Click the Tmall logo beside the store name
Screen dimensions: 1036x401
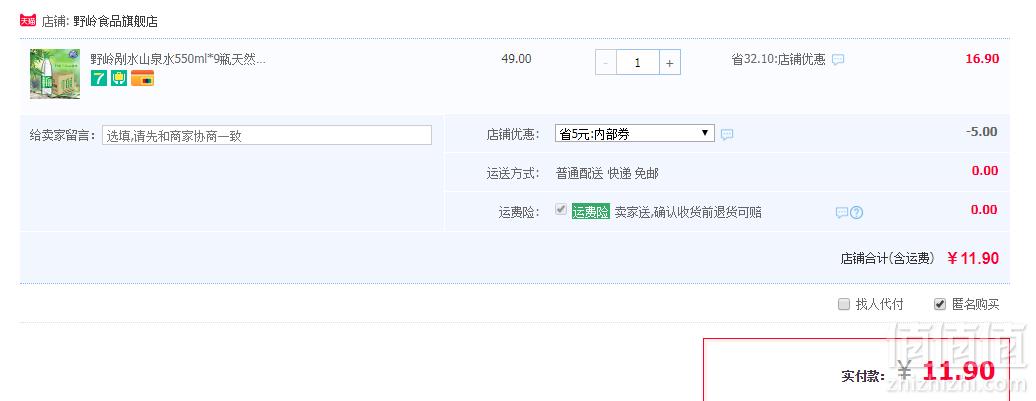(27, 20)
